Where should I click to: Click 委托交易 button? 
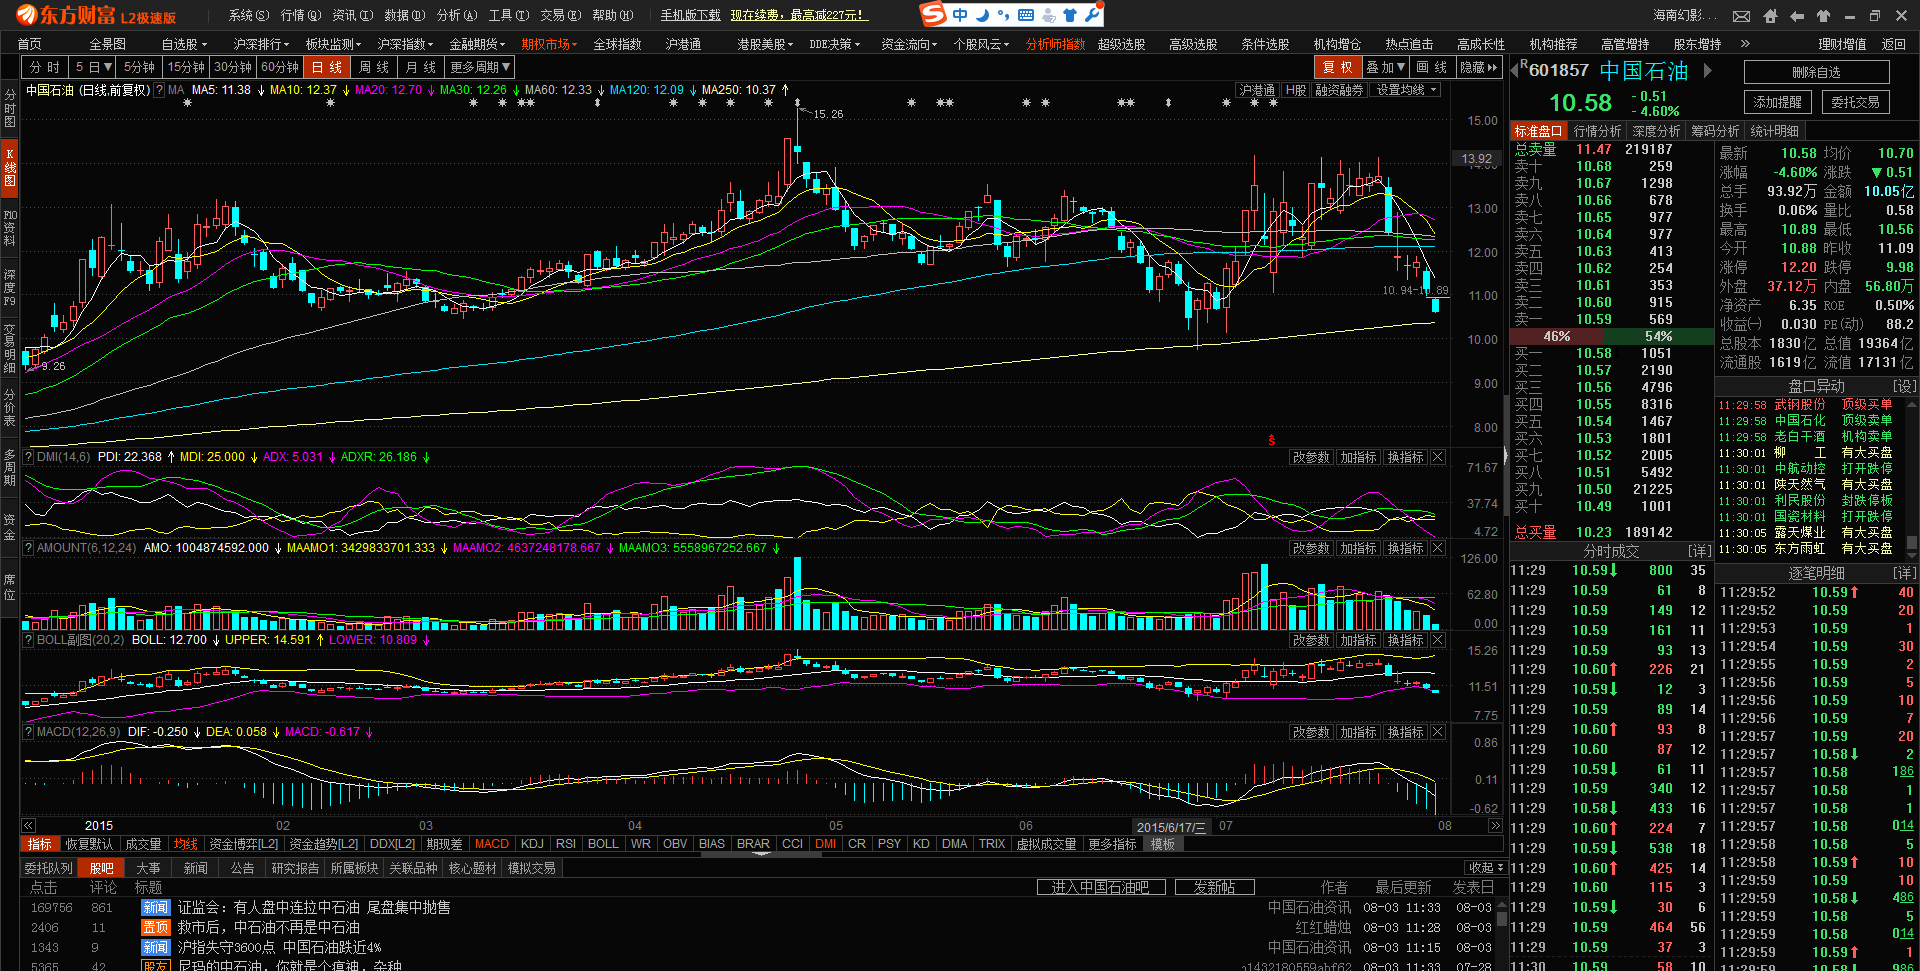(x=1855, y=102)
